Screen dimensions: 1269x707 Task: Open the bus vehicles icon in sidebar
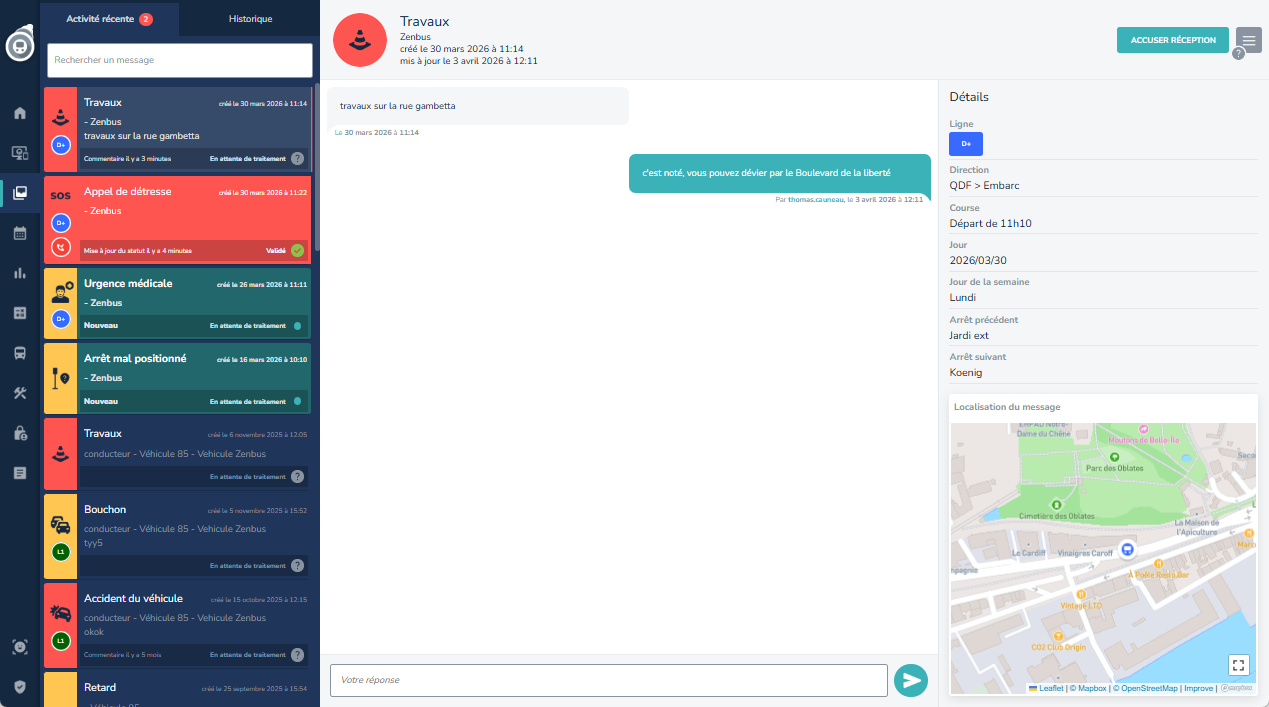(x=19, y=353)
